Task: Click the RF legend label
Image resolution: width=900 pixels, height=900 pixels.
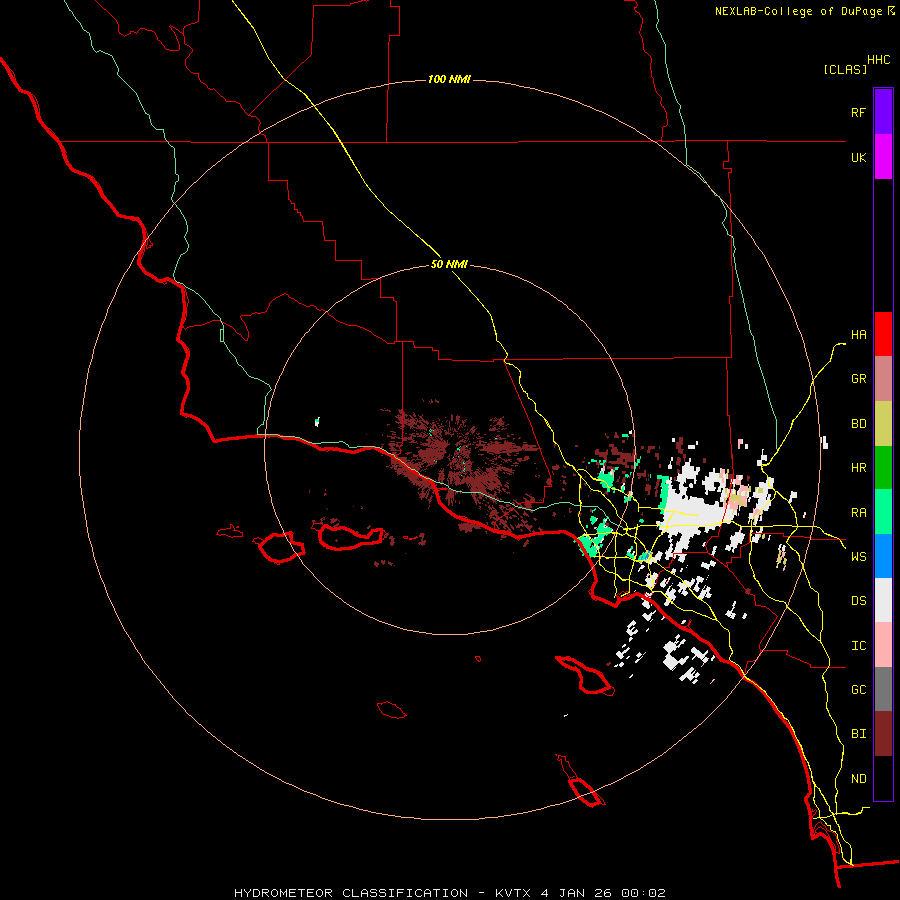Action: point(858,112)
